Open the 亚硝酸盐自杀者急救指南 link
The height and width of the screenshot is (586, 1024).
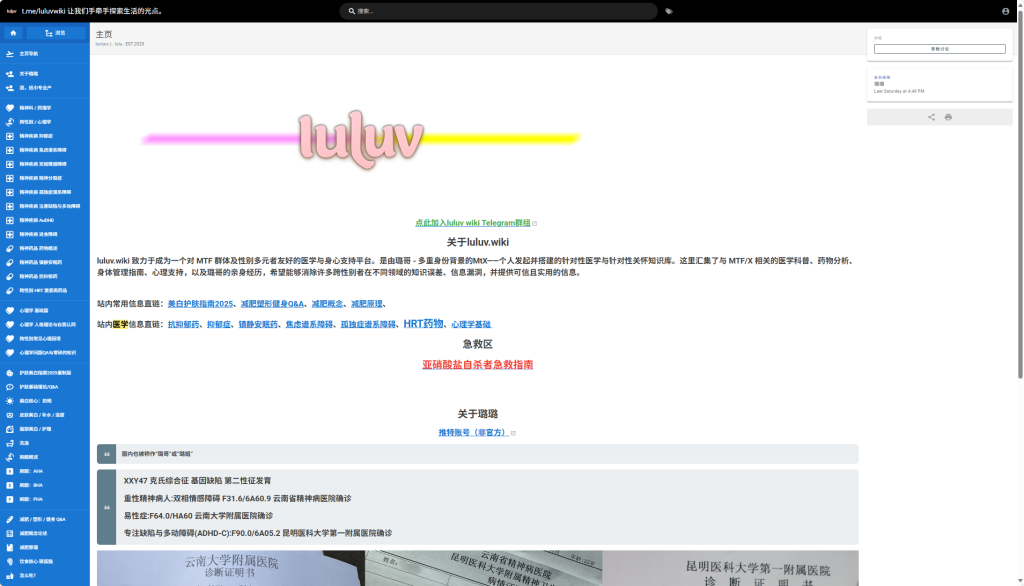[x=477, y=365]
